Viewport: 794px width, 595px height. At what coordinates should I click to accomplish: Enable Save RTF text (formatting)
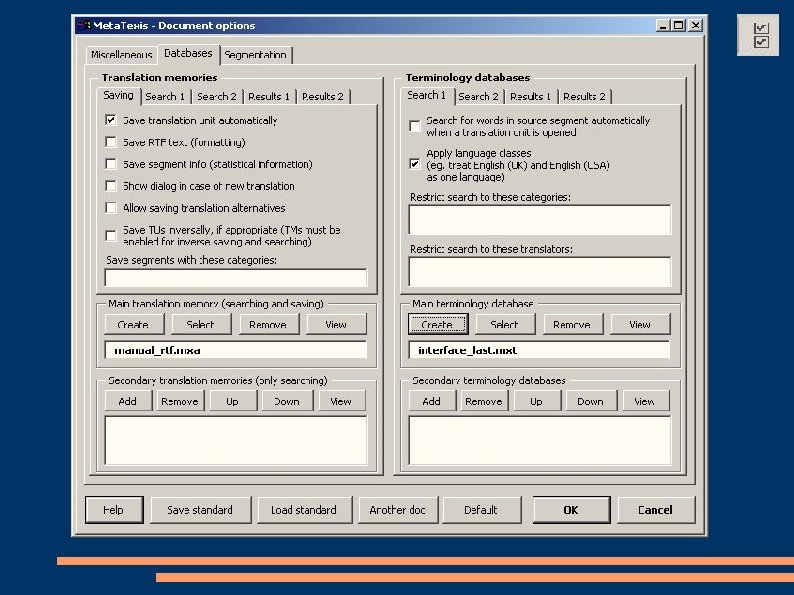(110, 142)
